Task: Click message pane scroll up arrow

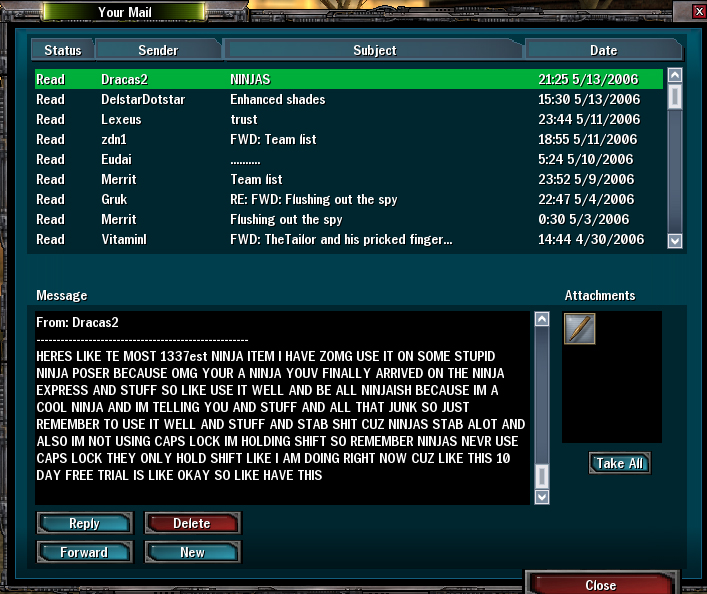Action: pos(542,319)
